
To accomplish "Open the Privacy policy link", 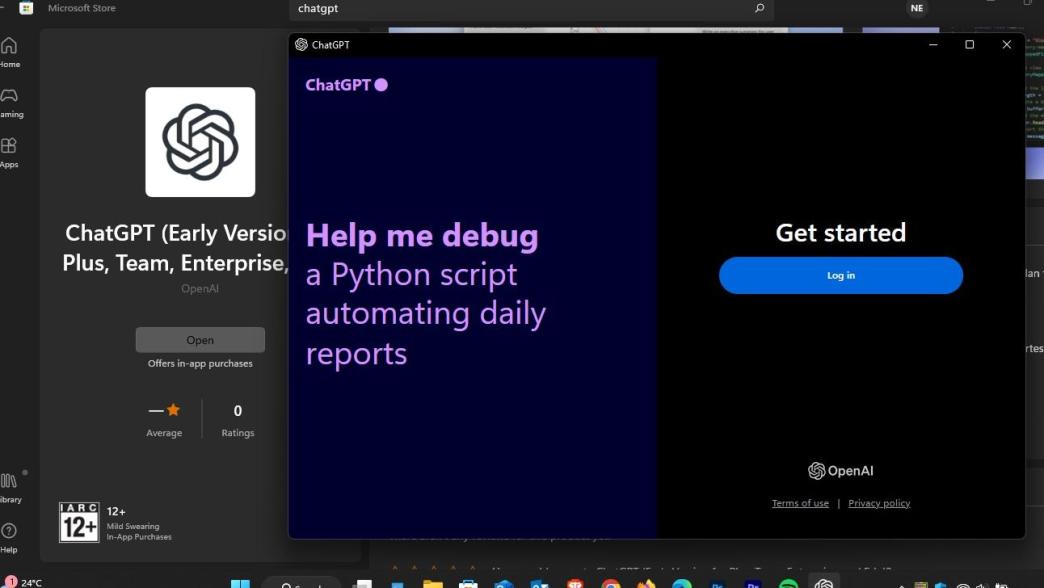I will pyautogui.click(x=879, y=503).
